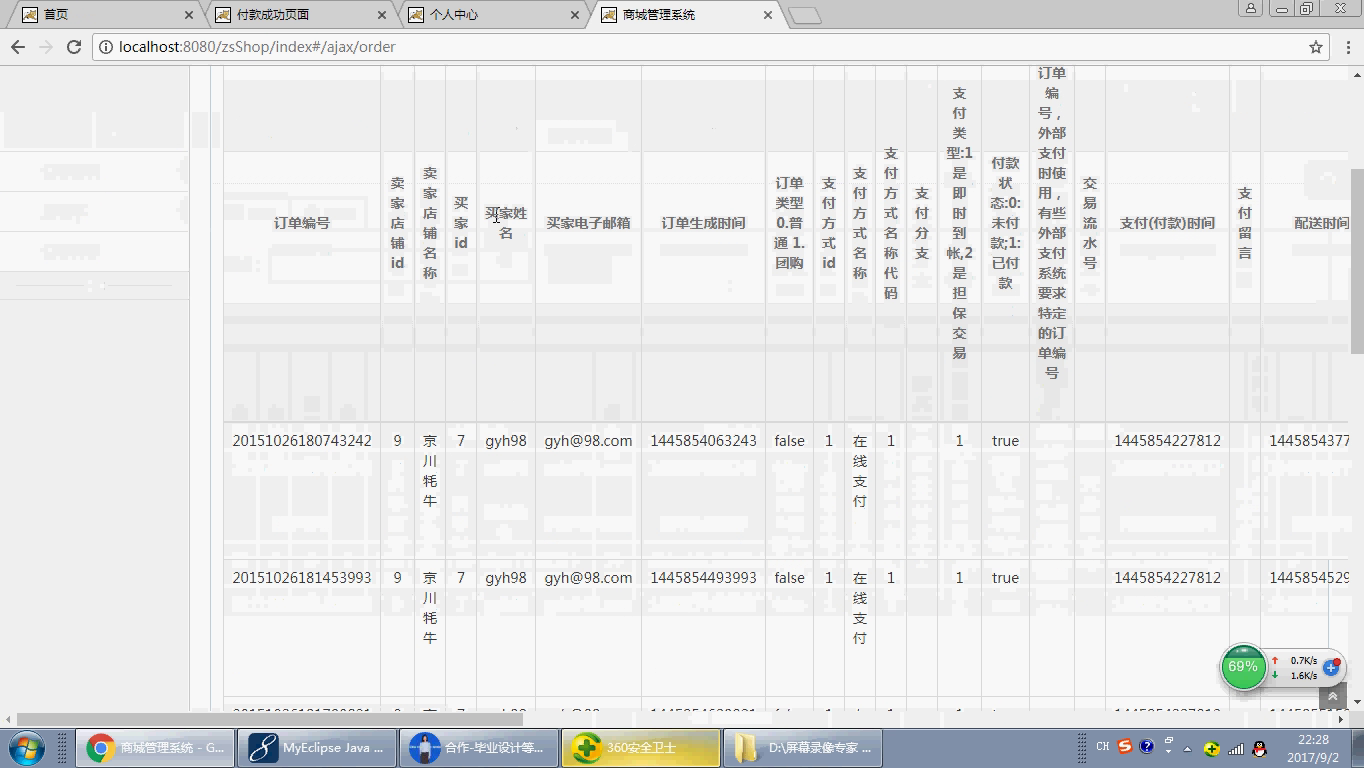Click the 1445854063243 order time cell
This screenshot has width=1364, height=768.
(703, 441)
